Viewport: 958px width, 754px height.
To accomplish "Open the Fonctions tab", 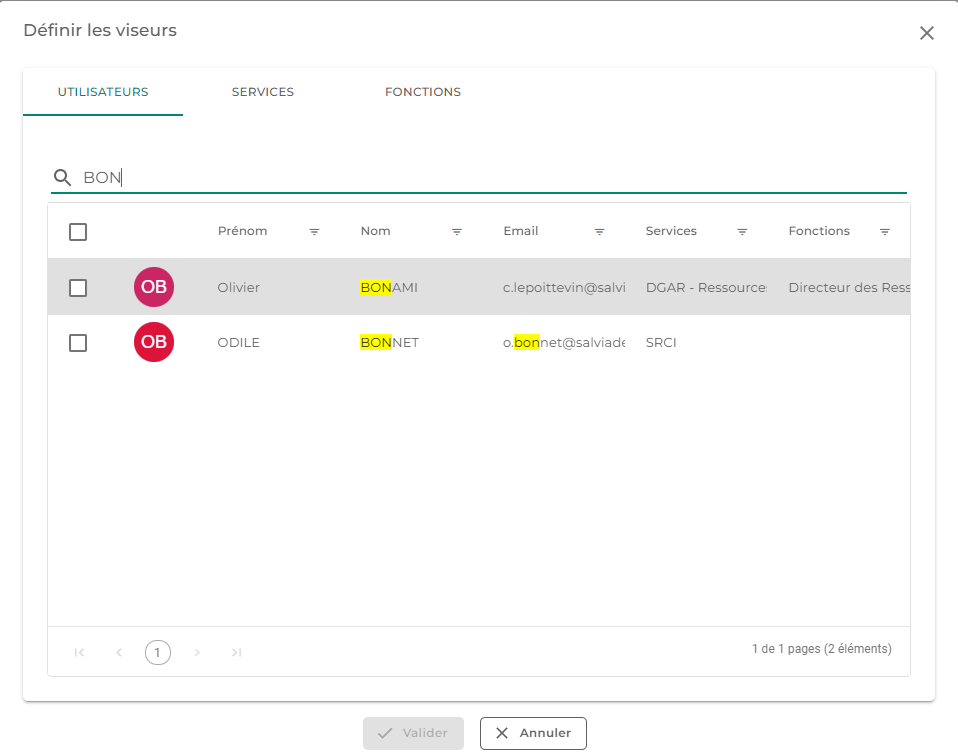I will pos(423,92).
